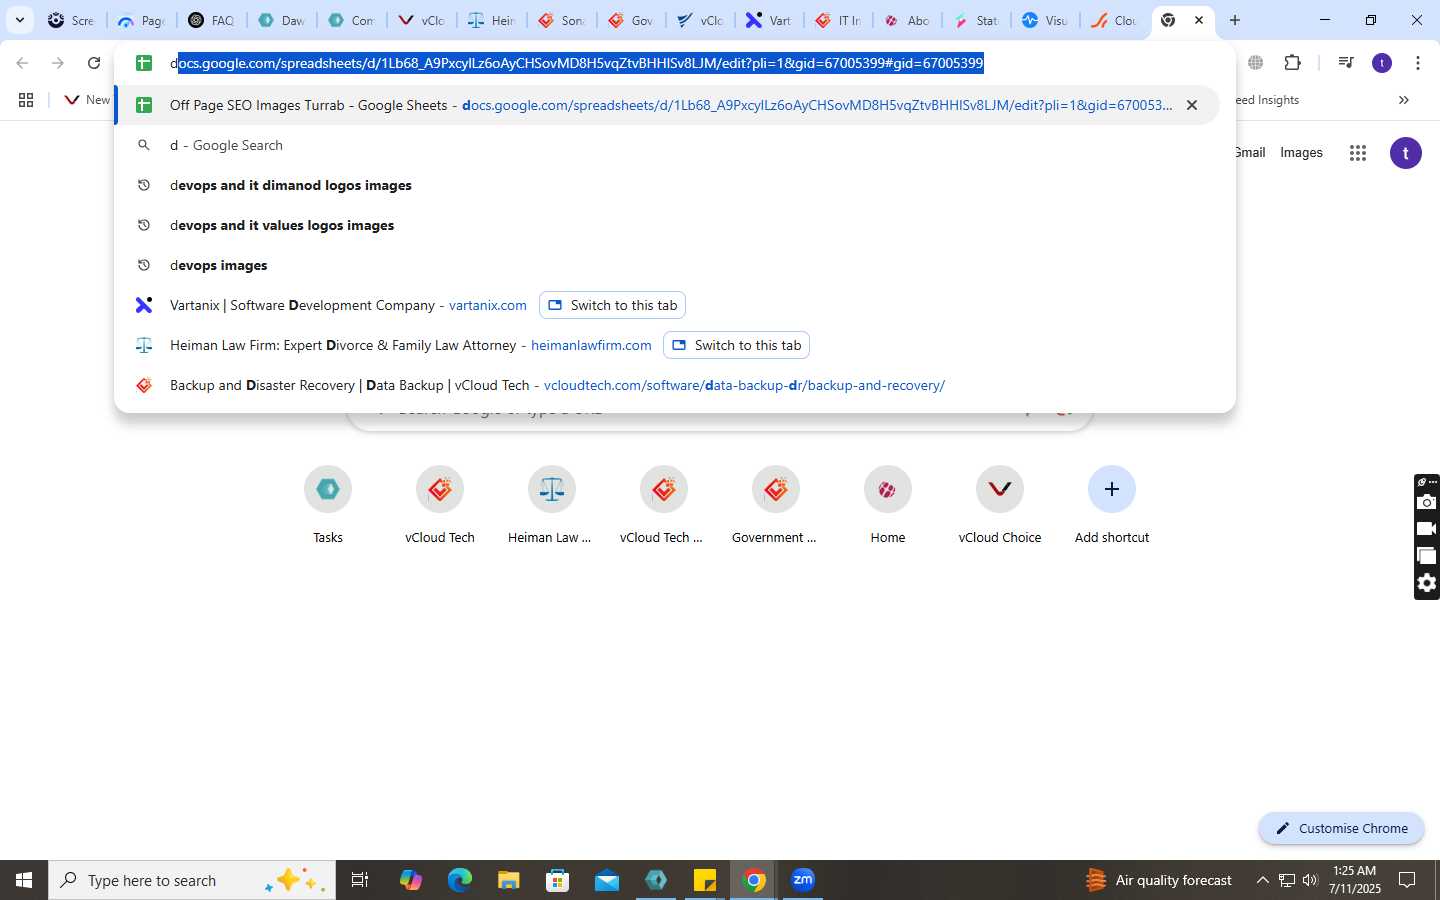Open the Scre browser tab
Viewport: 1440px width, 900px height.
coord(71,20)
